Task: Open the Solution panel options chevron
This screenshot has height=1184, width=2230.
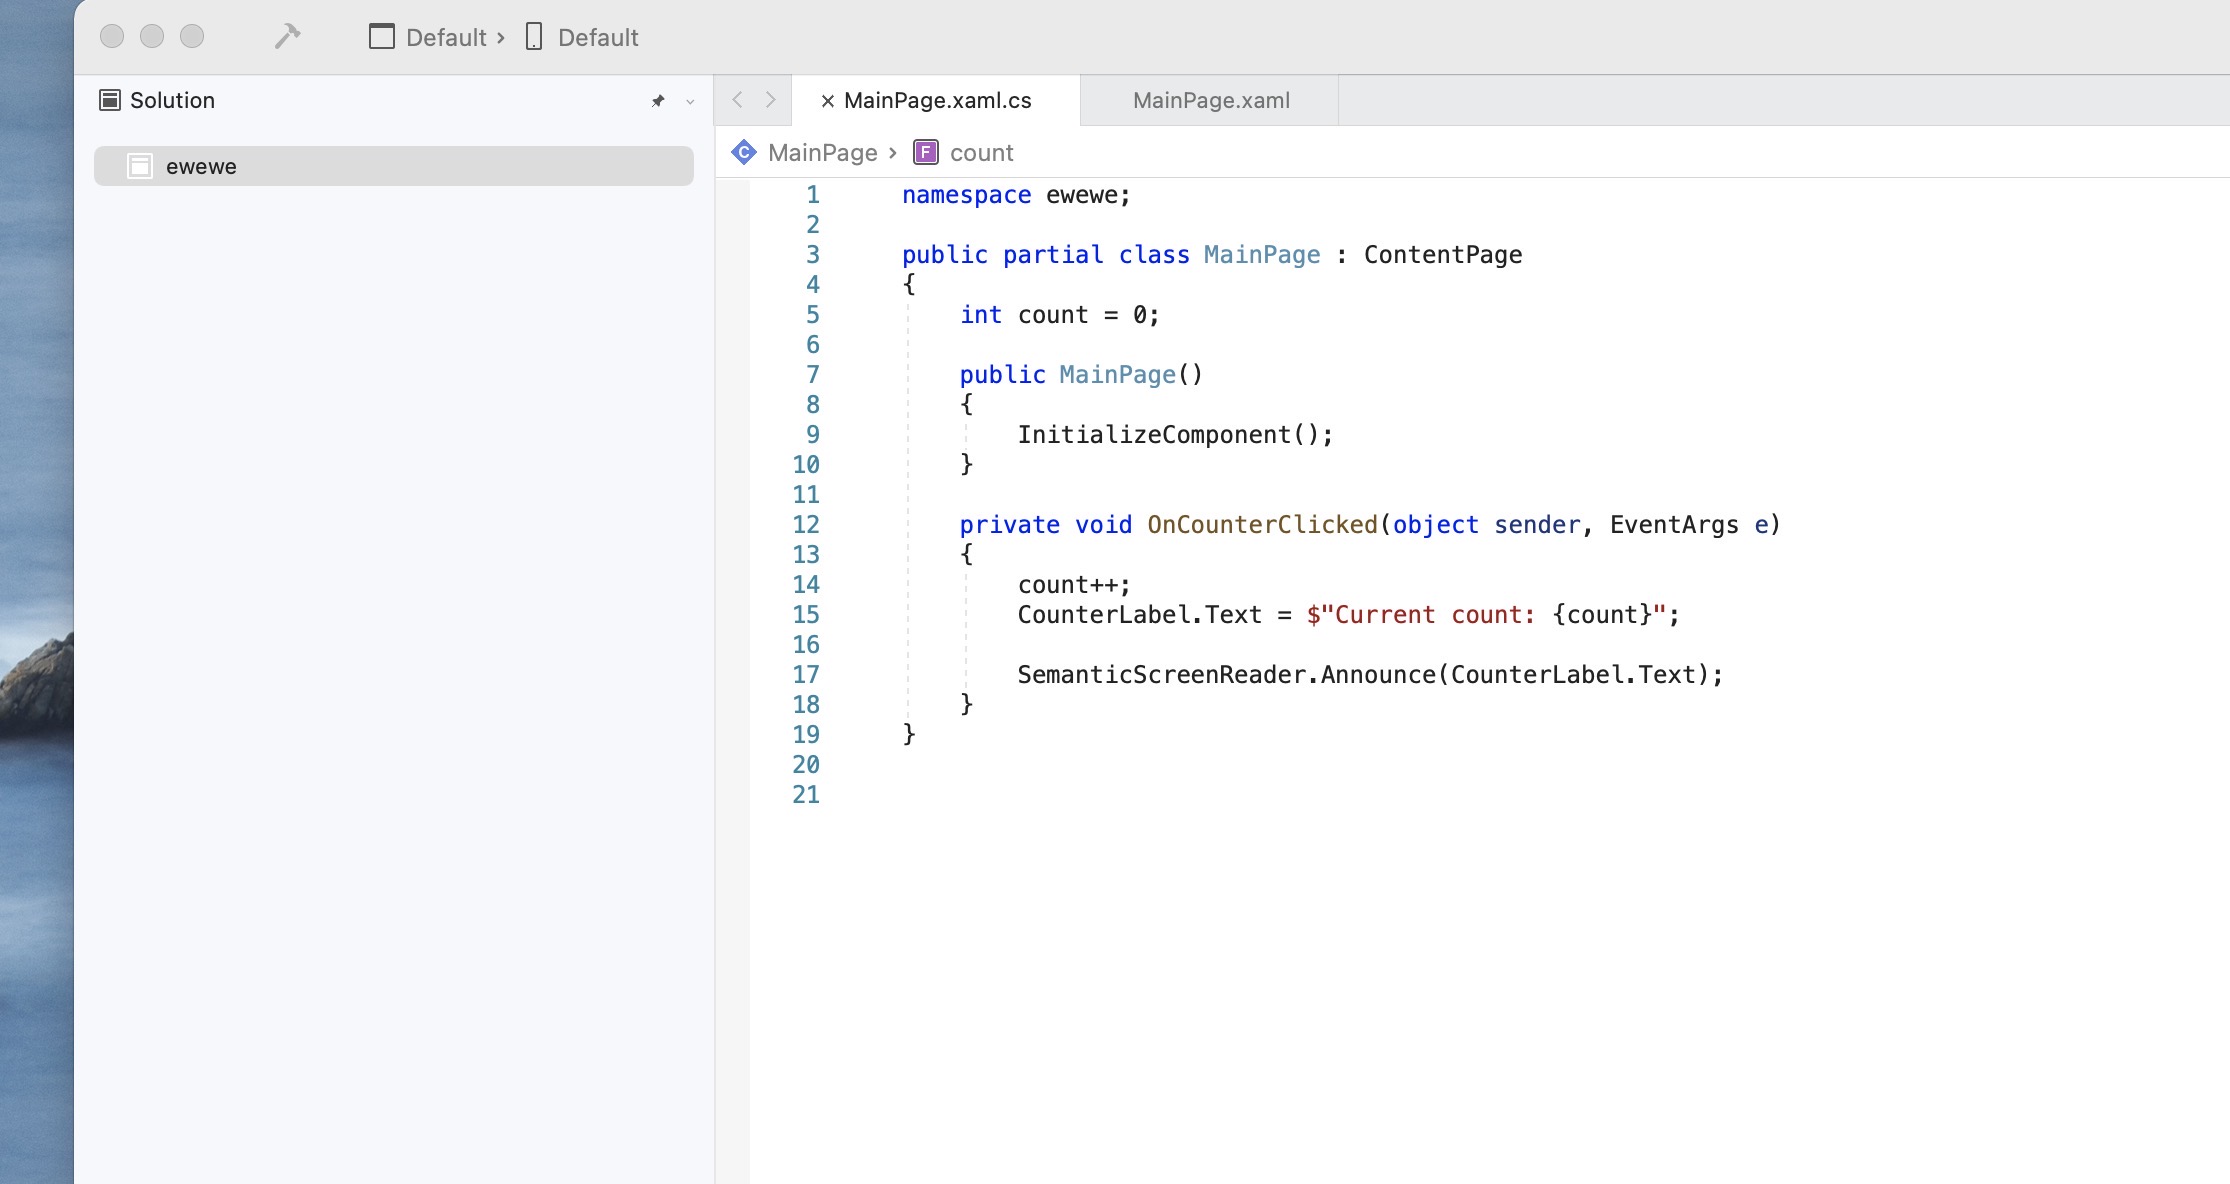Action: (688, 102)
